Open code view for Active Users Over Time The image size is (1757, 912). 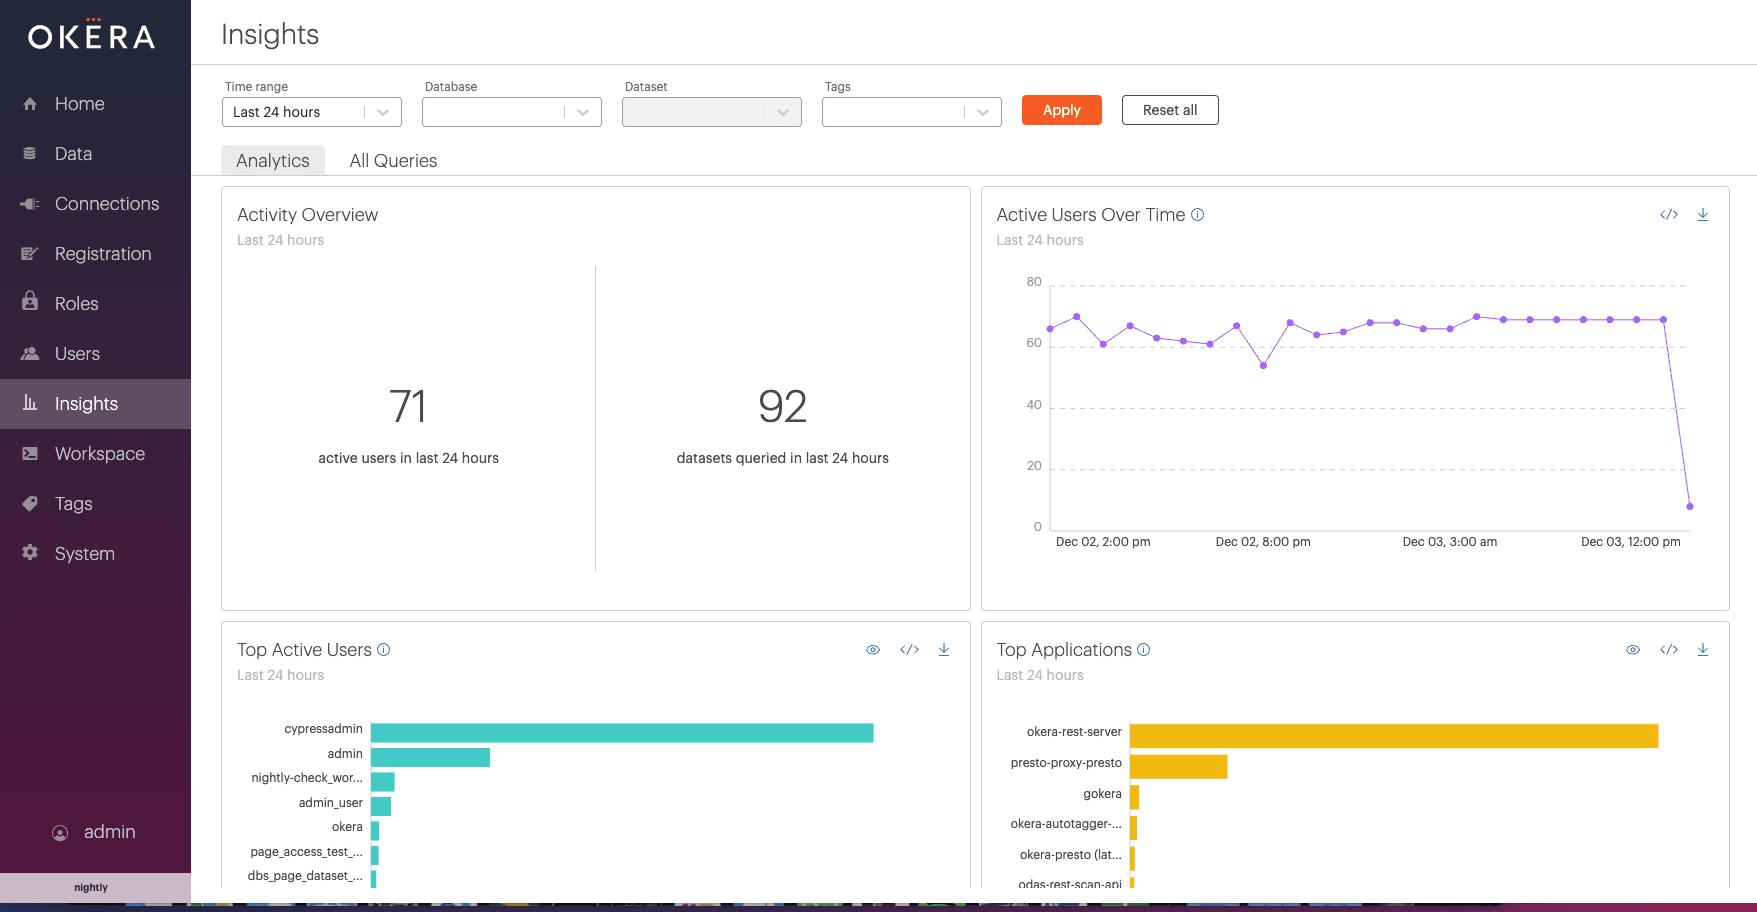(1668, 215)
